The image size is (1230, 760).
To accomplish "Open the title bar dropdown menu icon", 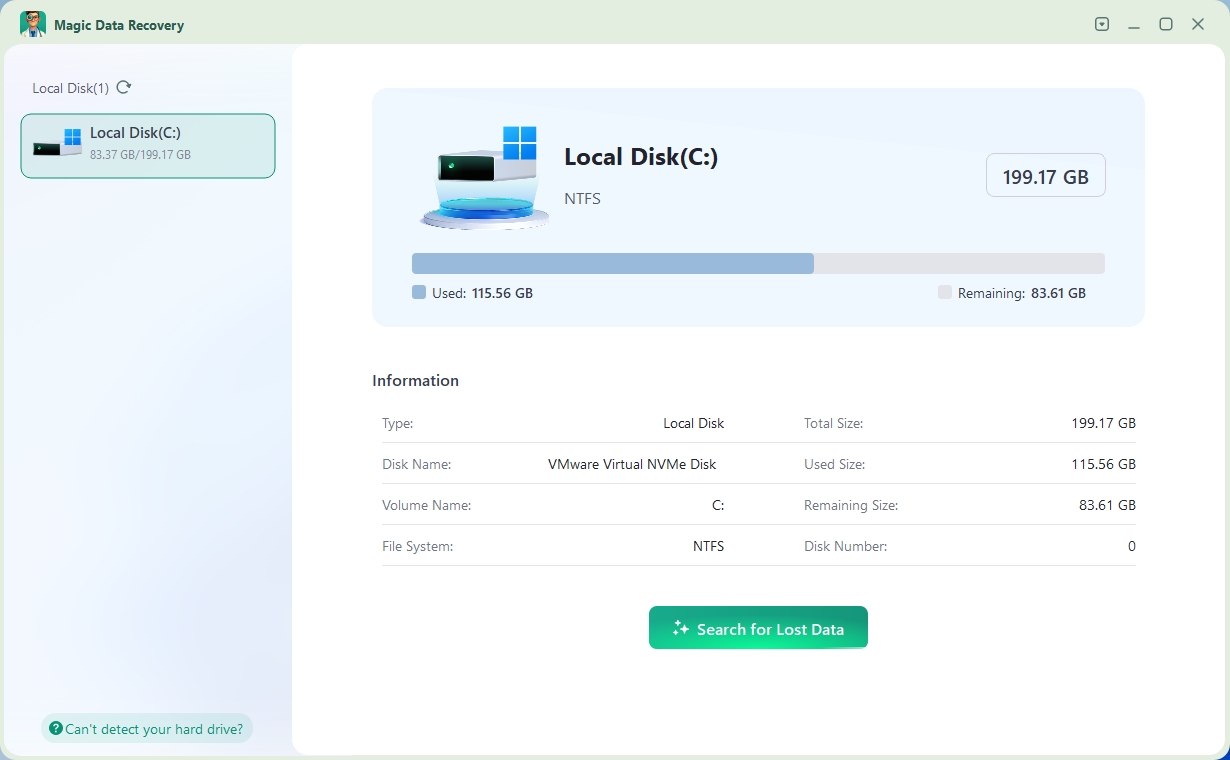I will (x=1102, y=24).
